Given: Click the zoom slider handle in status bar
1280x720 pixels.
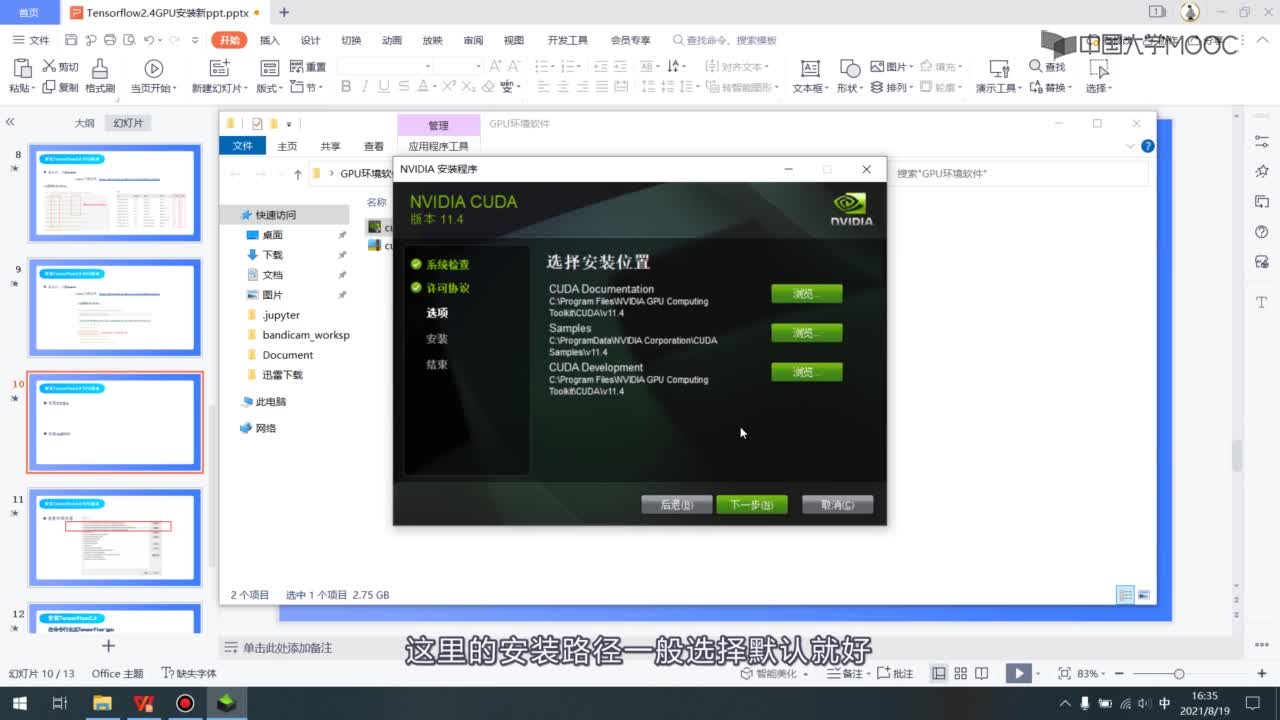Looking at the screenshot, I should [1179, 674].
